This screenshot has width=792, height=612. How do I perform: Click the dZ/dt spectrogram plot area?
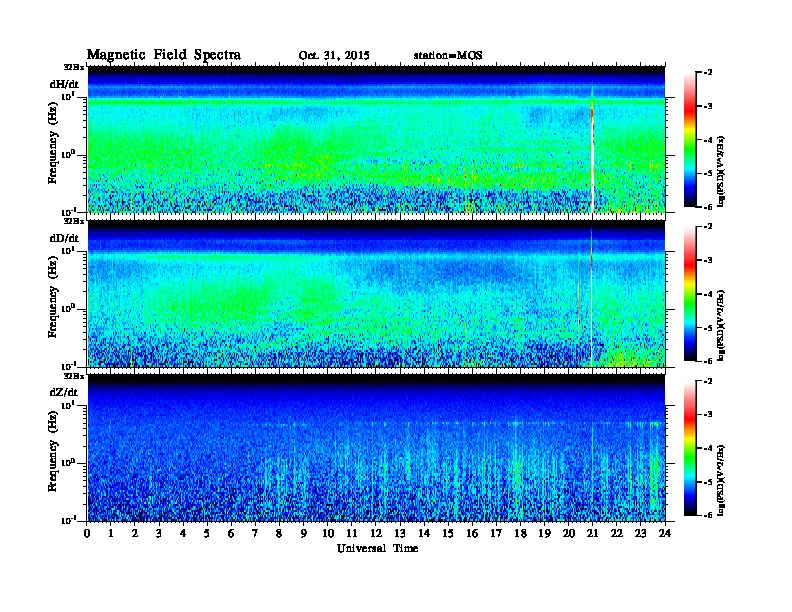pyautogui.click(x=376, y=448)
